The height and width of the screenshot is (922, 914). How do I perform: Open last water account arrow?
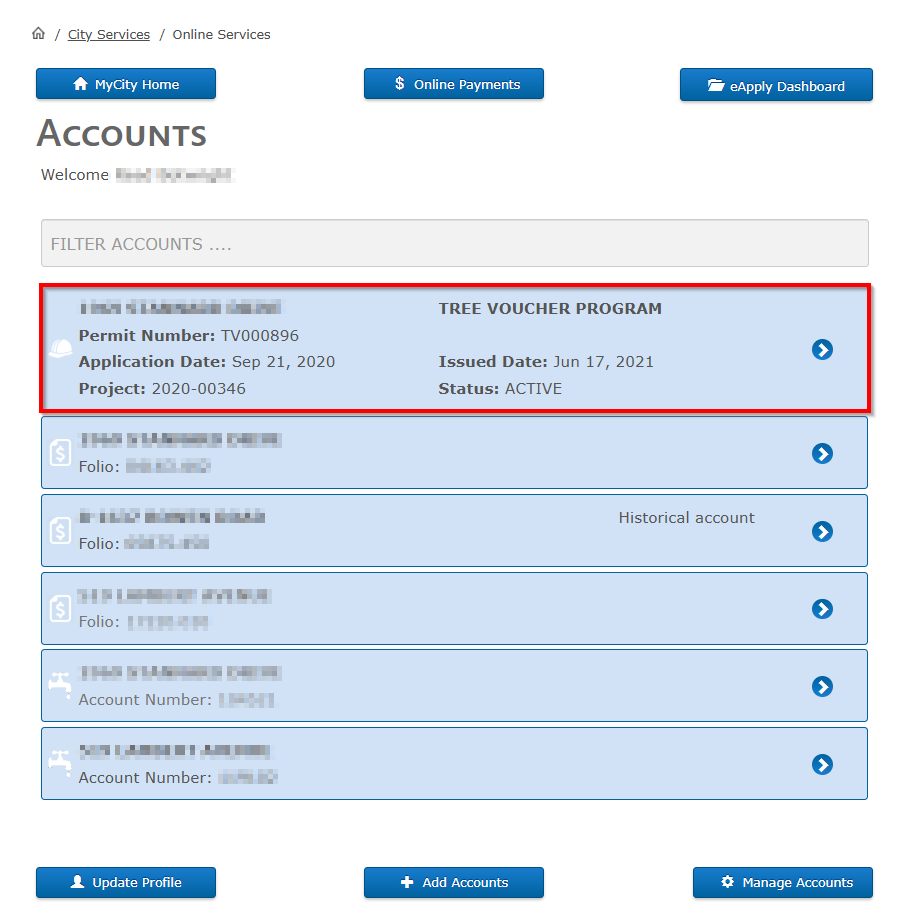(x=822, y=764)
